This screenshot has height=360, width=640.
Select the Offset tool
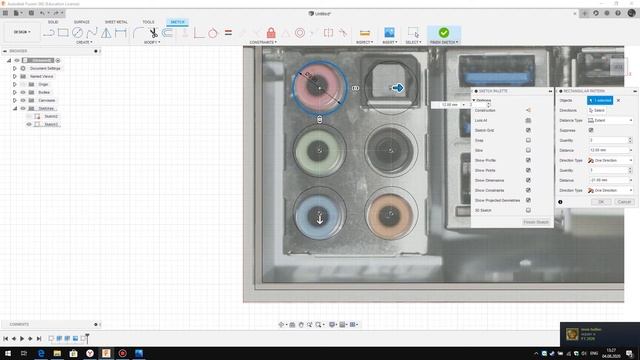pos(167,33)
